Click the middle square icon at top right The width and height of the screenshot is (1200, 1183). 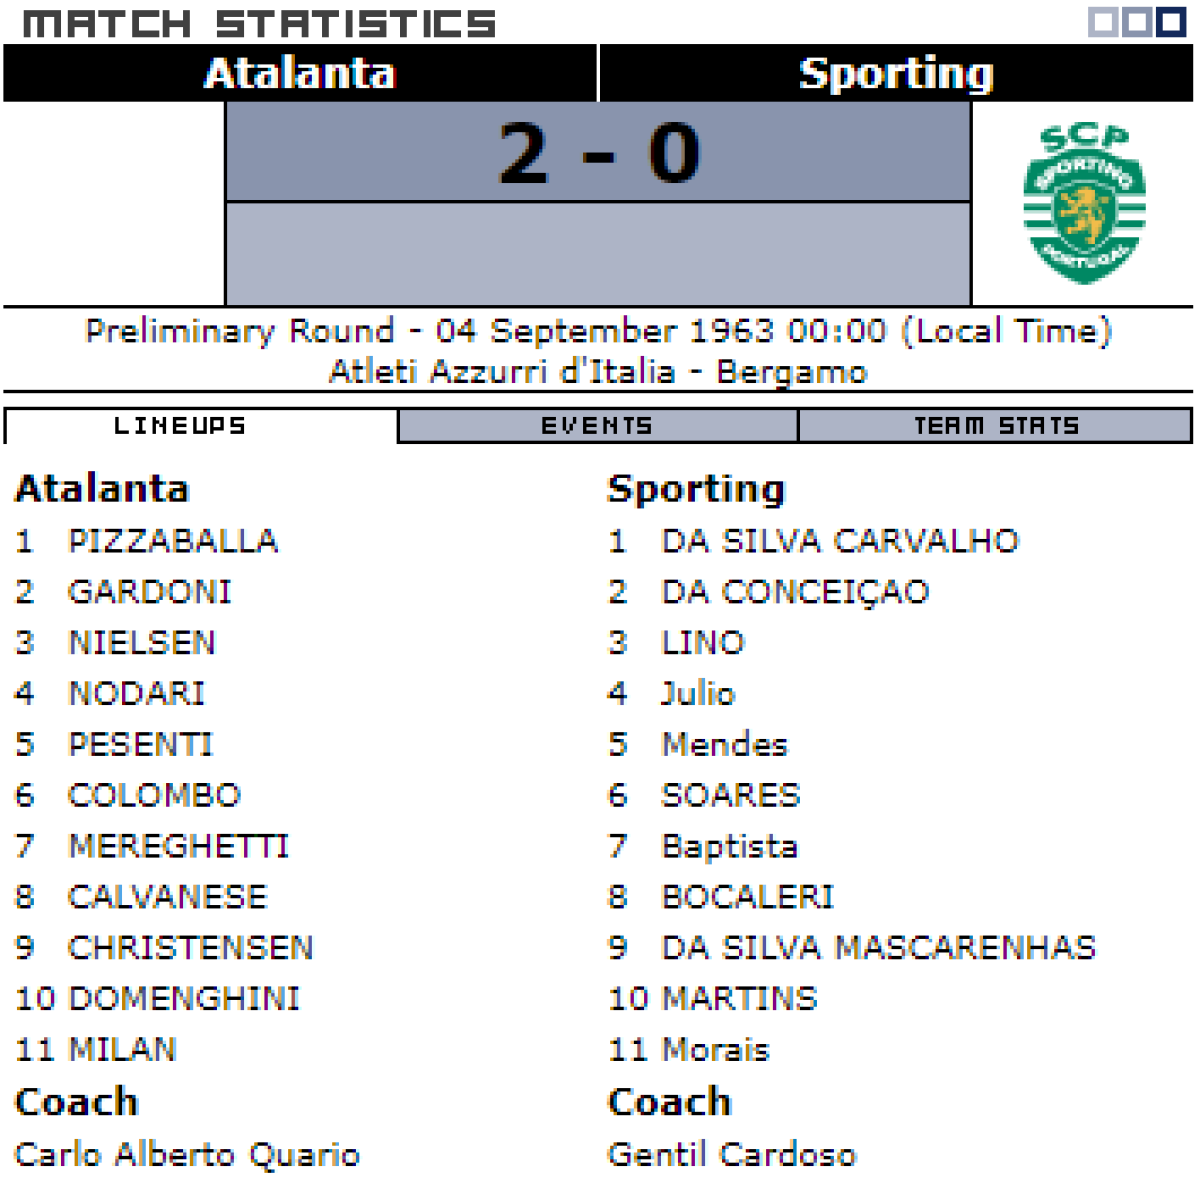(1137, 22)
